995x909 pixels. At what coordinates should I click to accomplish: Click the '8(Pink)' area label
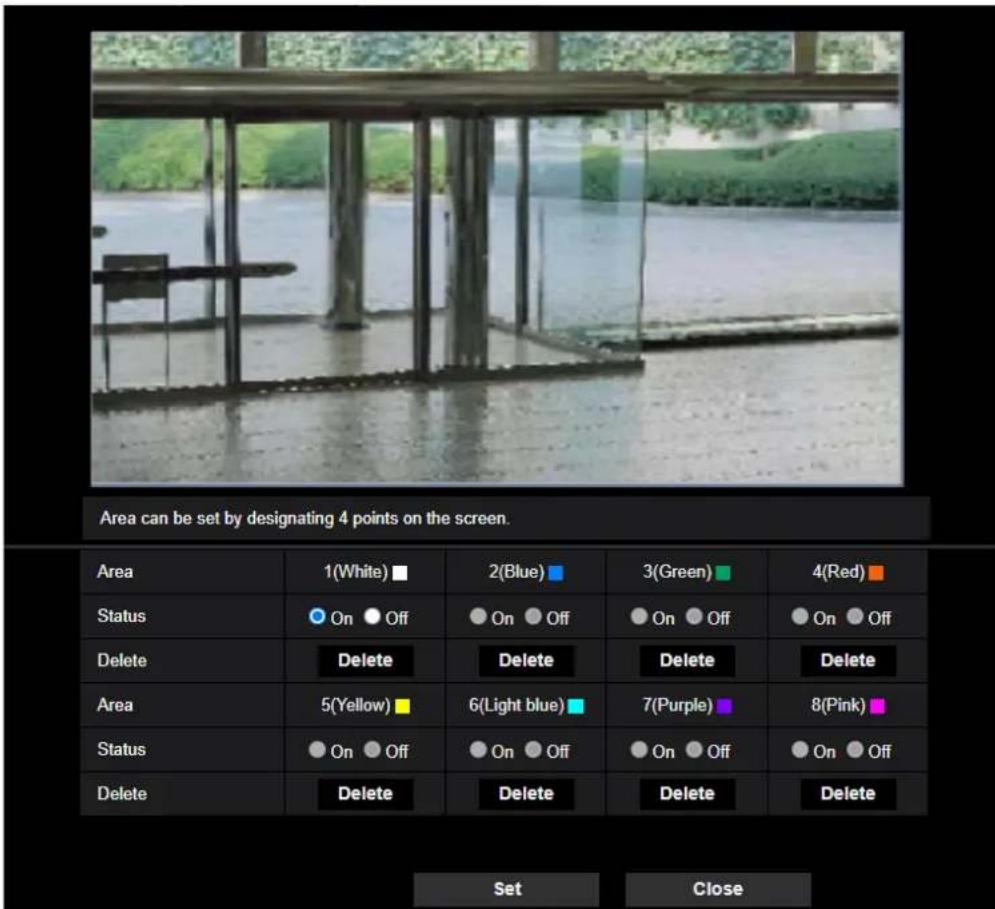[x=838, y=705]
